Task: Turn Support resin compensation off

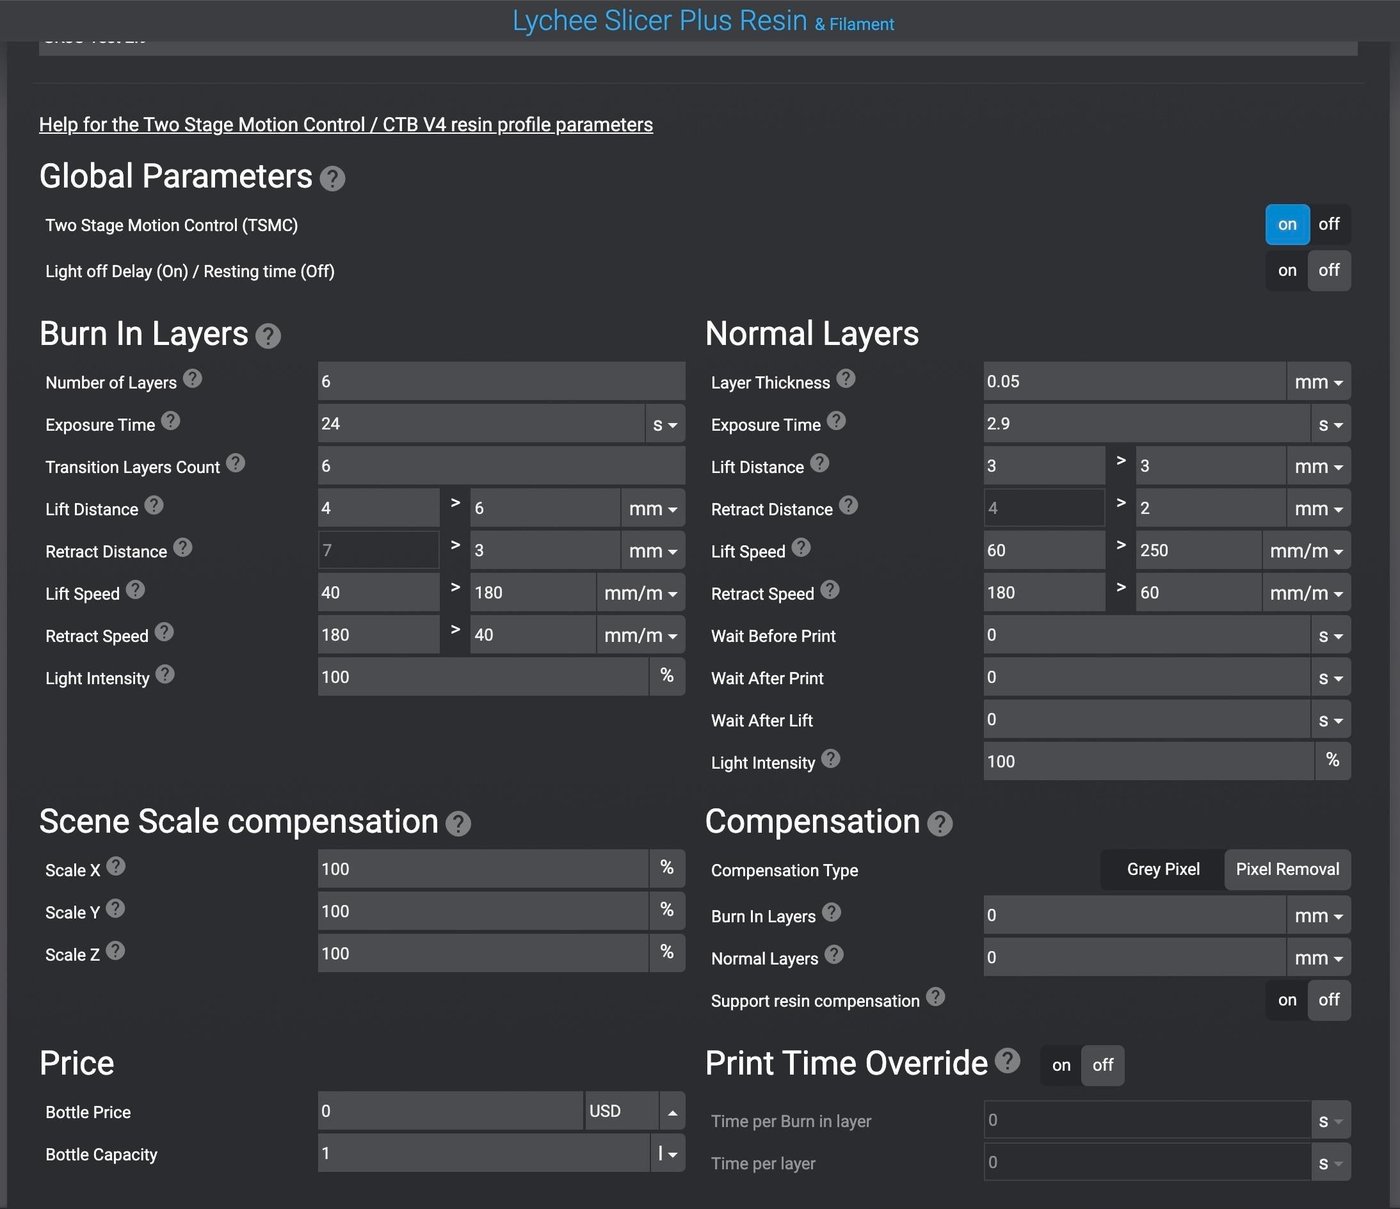Action: coord(1329,1000)
